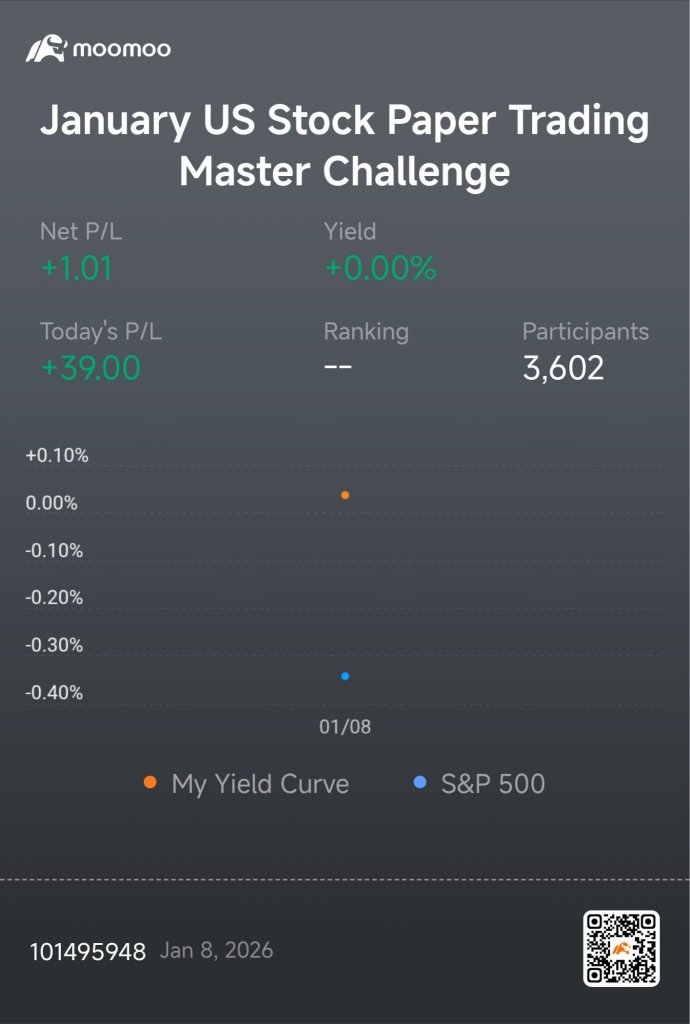The height and width of the screenshot is (1024, 690).
Task: Tap the Ranking dashes value
Action: (337, 366)
